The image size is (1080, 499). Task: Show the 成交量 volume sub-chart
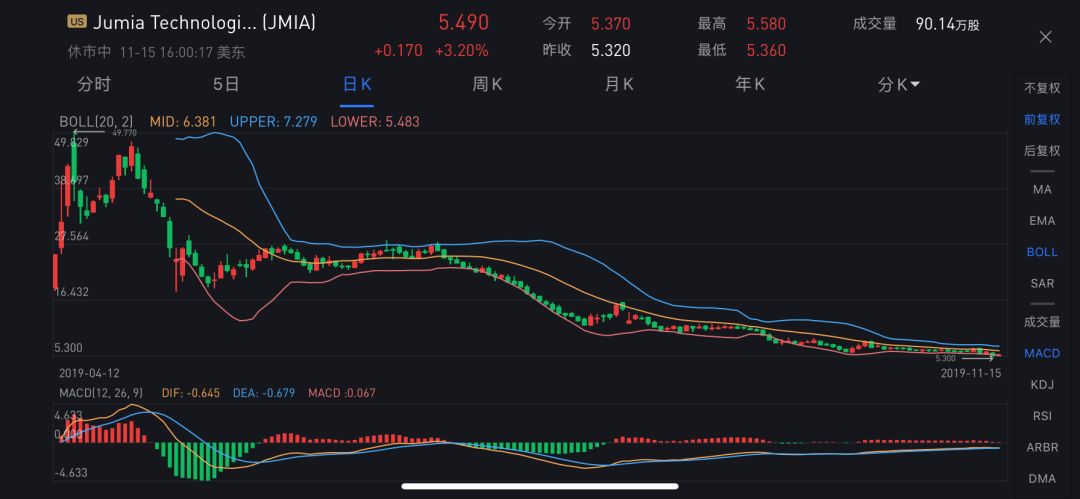(x=1042, y=321)
